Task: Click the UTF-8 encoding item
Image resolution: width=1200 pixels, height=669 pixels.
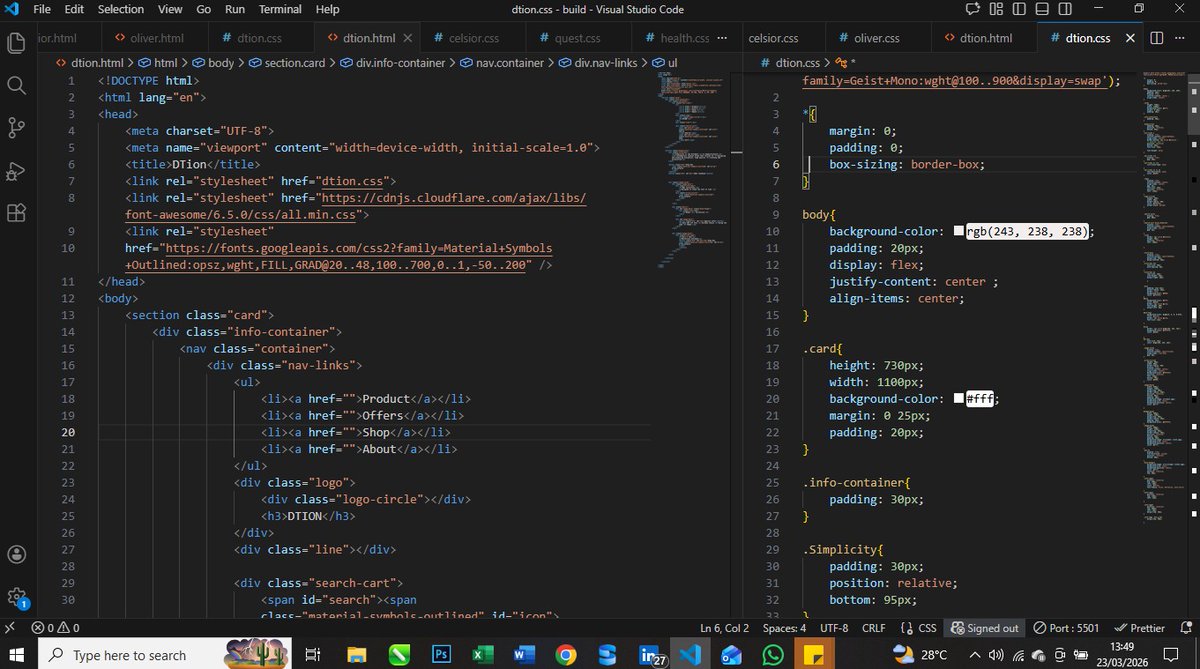Action: 834,628
